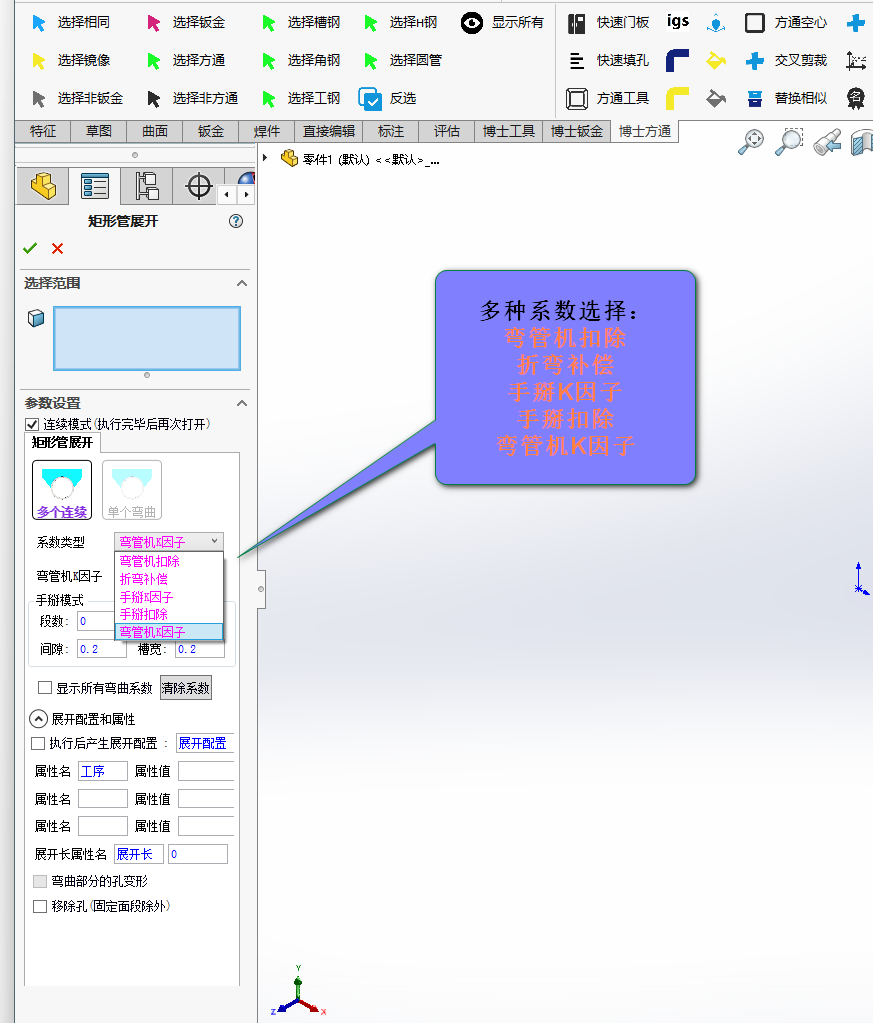Open the 系数类型 dropdown
This screenshot has height=1023, width=873.
coord(168,541)
